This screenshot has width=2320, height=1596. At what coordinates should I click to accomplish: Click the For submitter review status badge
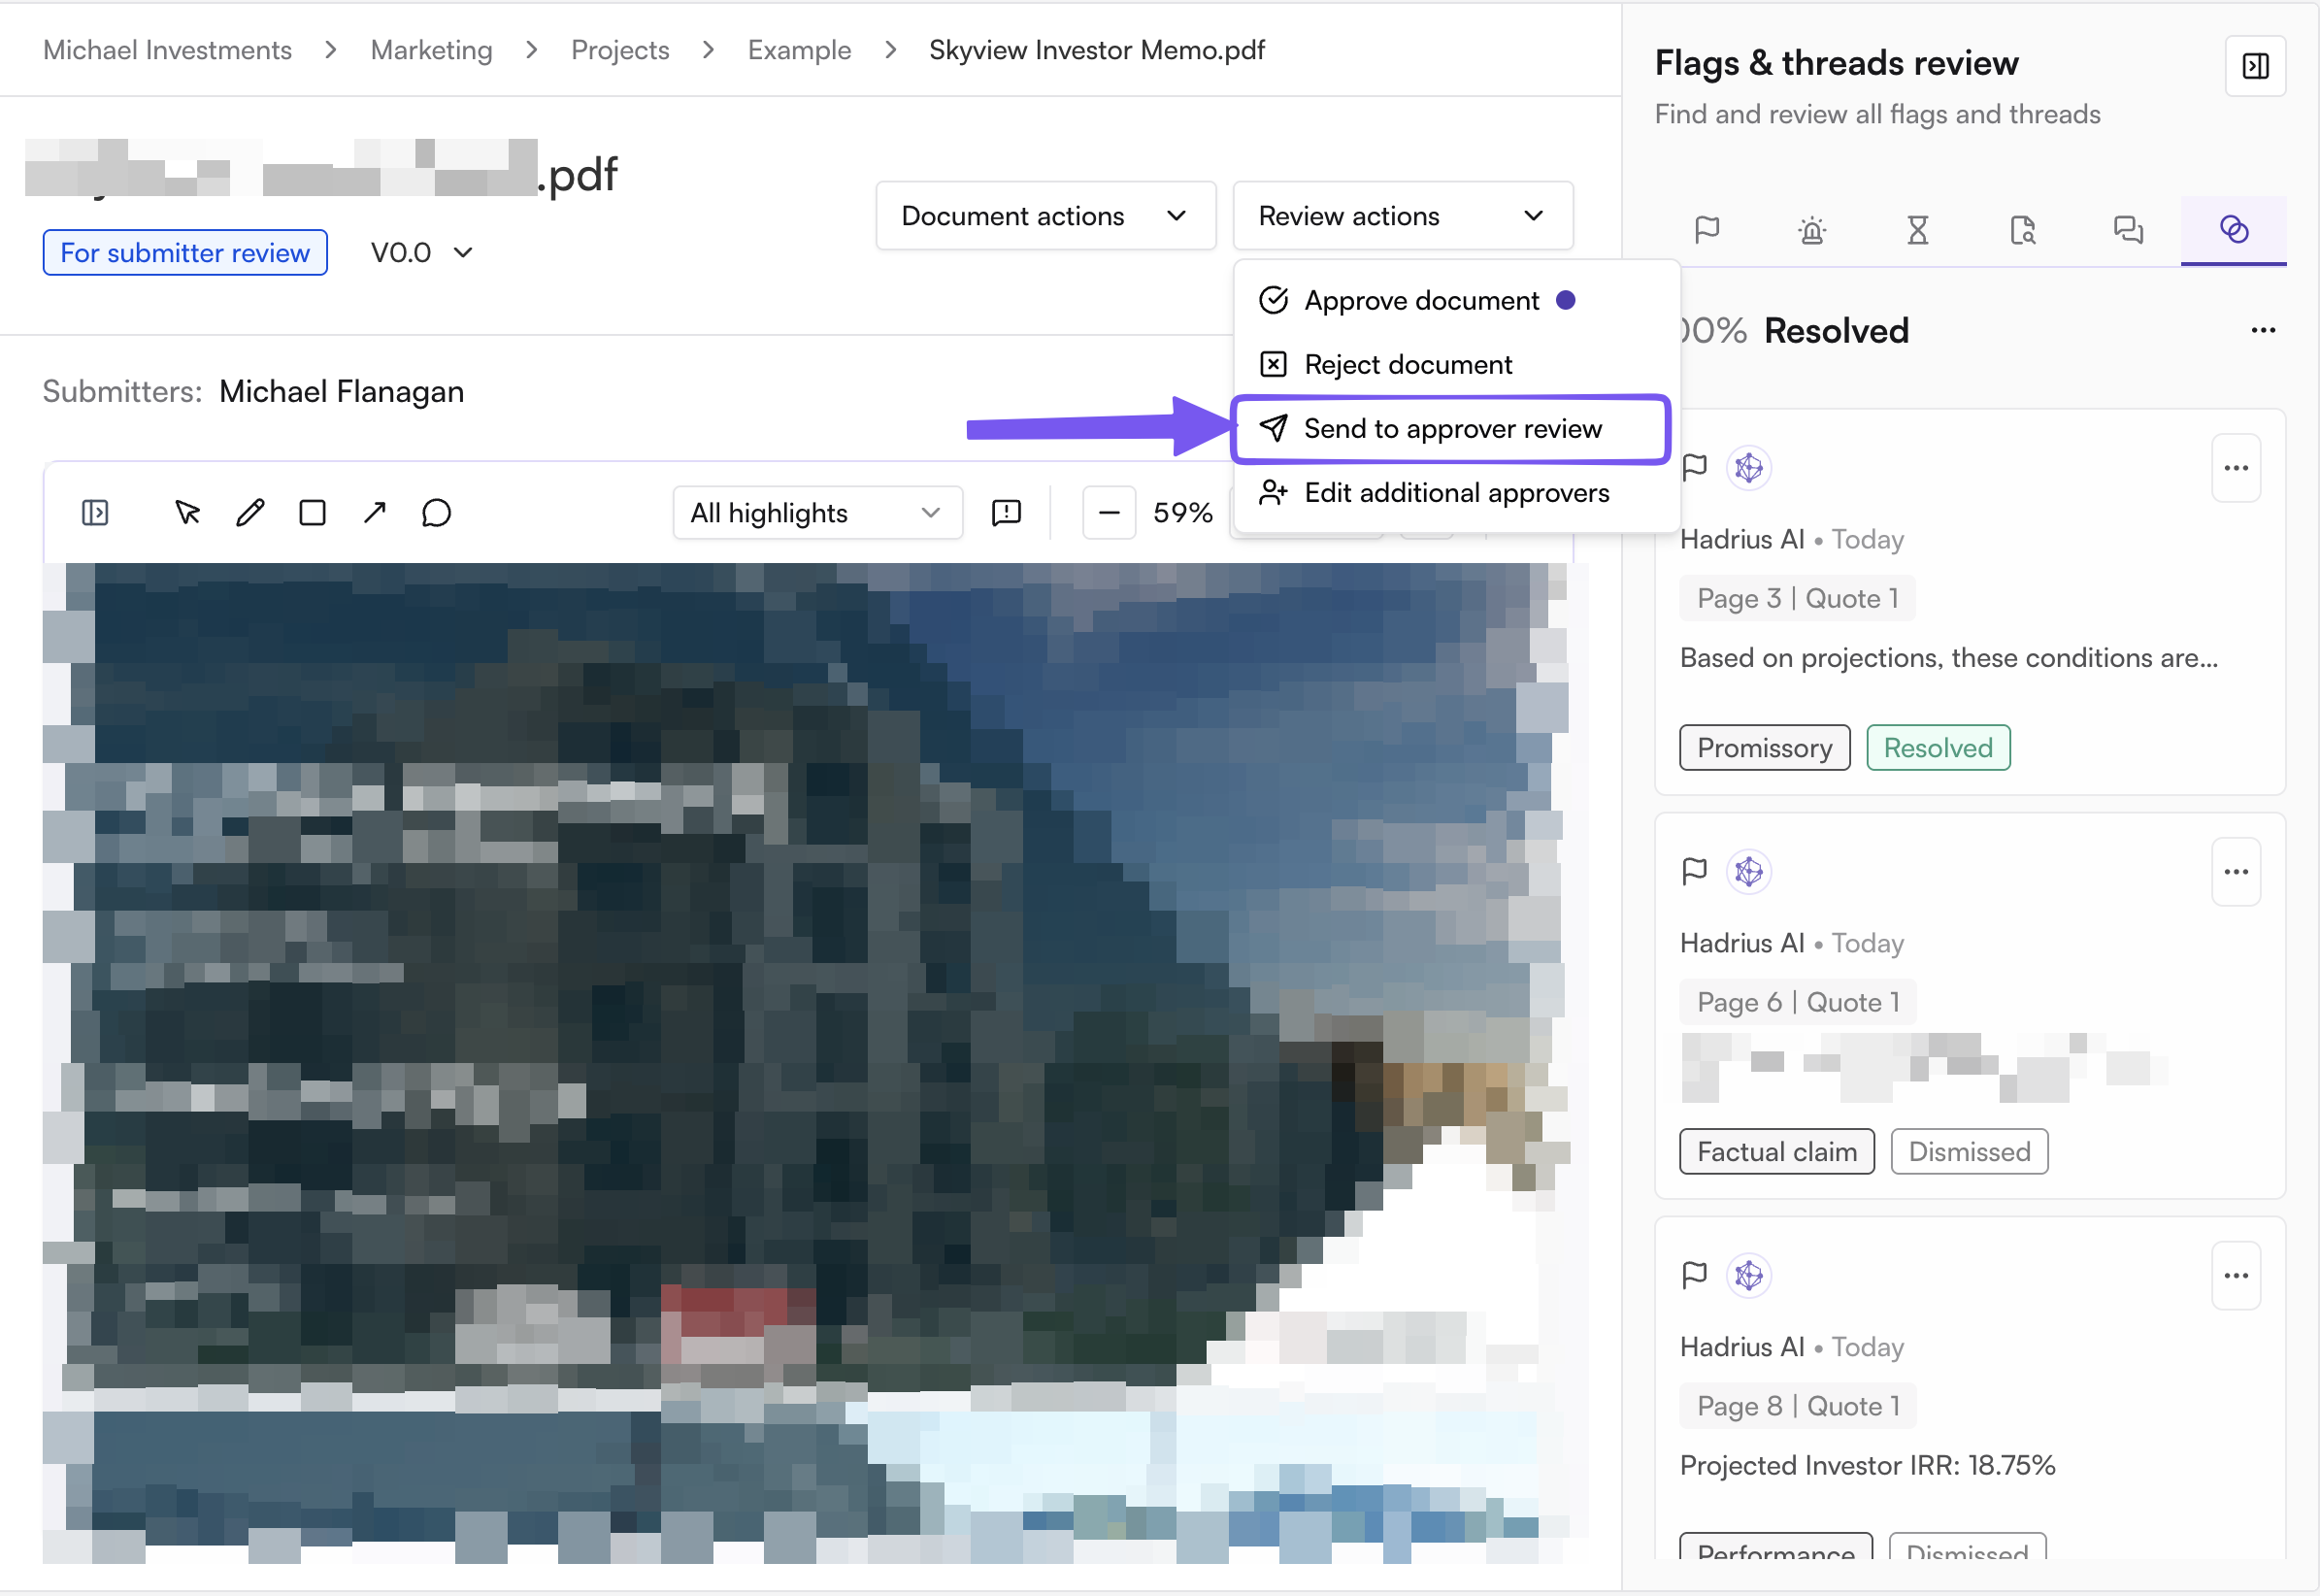coord(185,253)
